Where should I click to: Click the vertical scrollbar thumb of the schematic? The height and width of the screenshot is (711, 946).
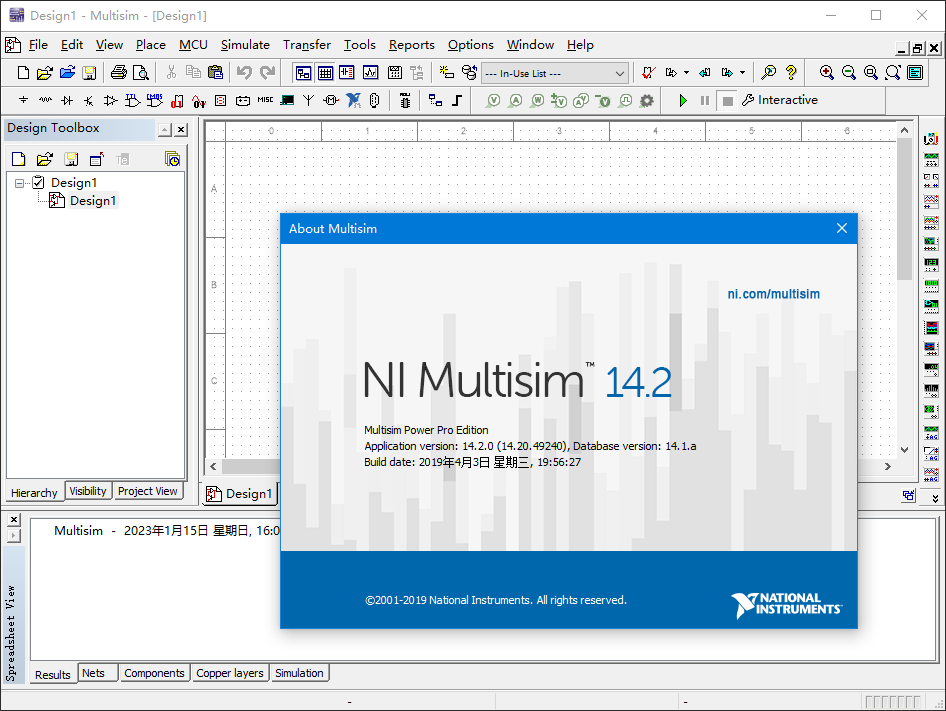(x=904, y=209)
